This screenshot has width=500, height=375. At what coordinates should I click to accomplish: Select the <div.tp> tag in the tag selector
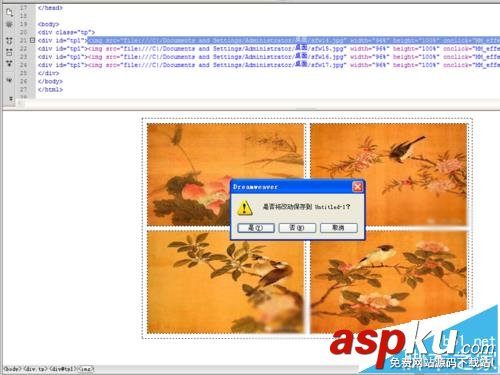35,369
